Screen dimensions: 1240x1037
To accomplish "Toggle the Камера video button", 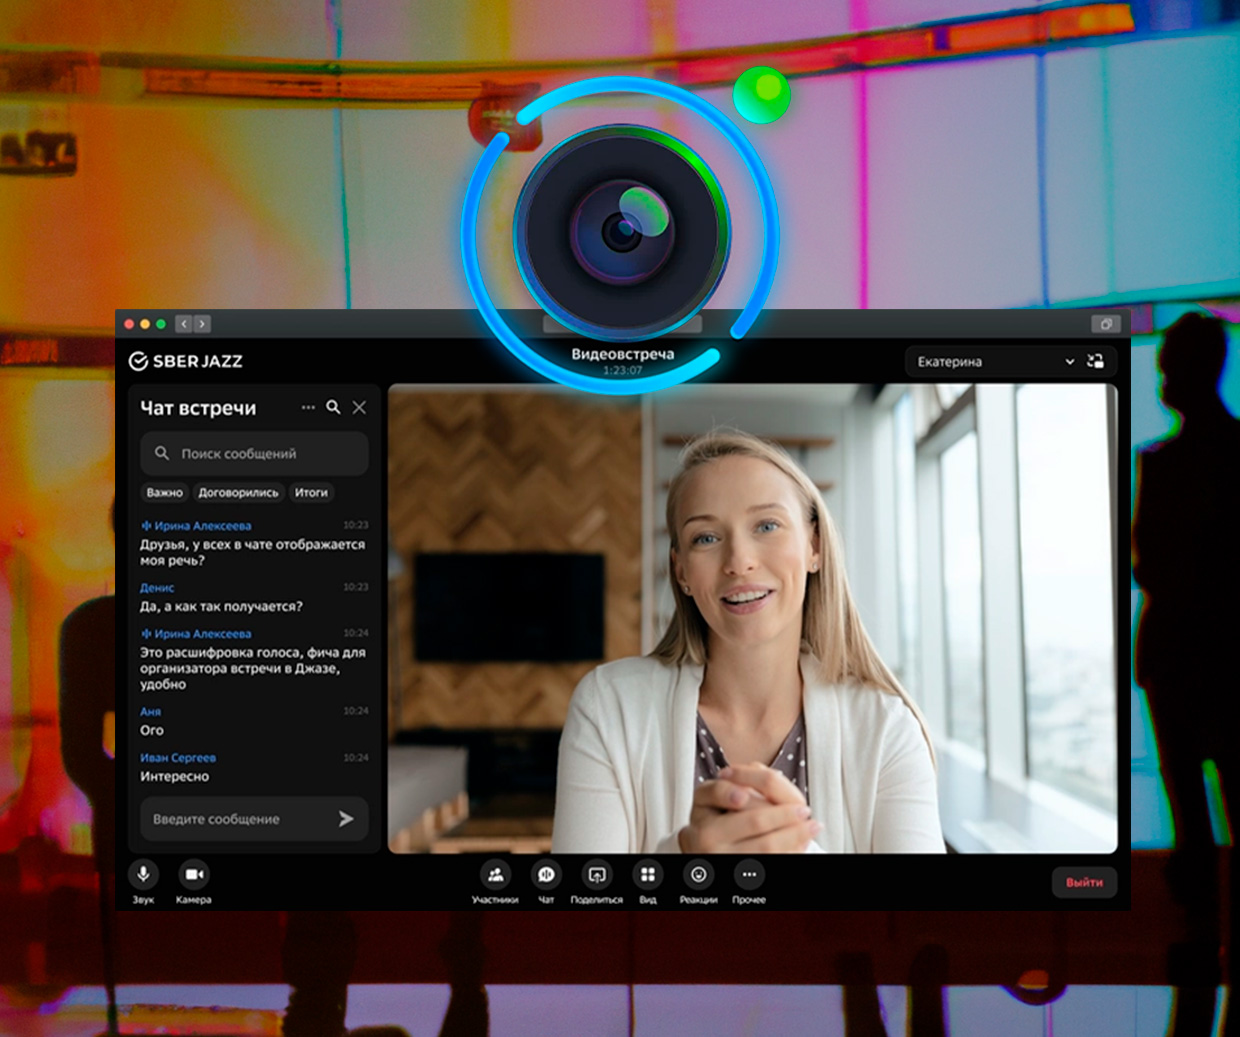I will 193,875.
